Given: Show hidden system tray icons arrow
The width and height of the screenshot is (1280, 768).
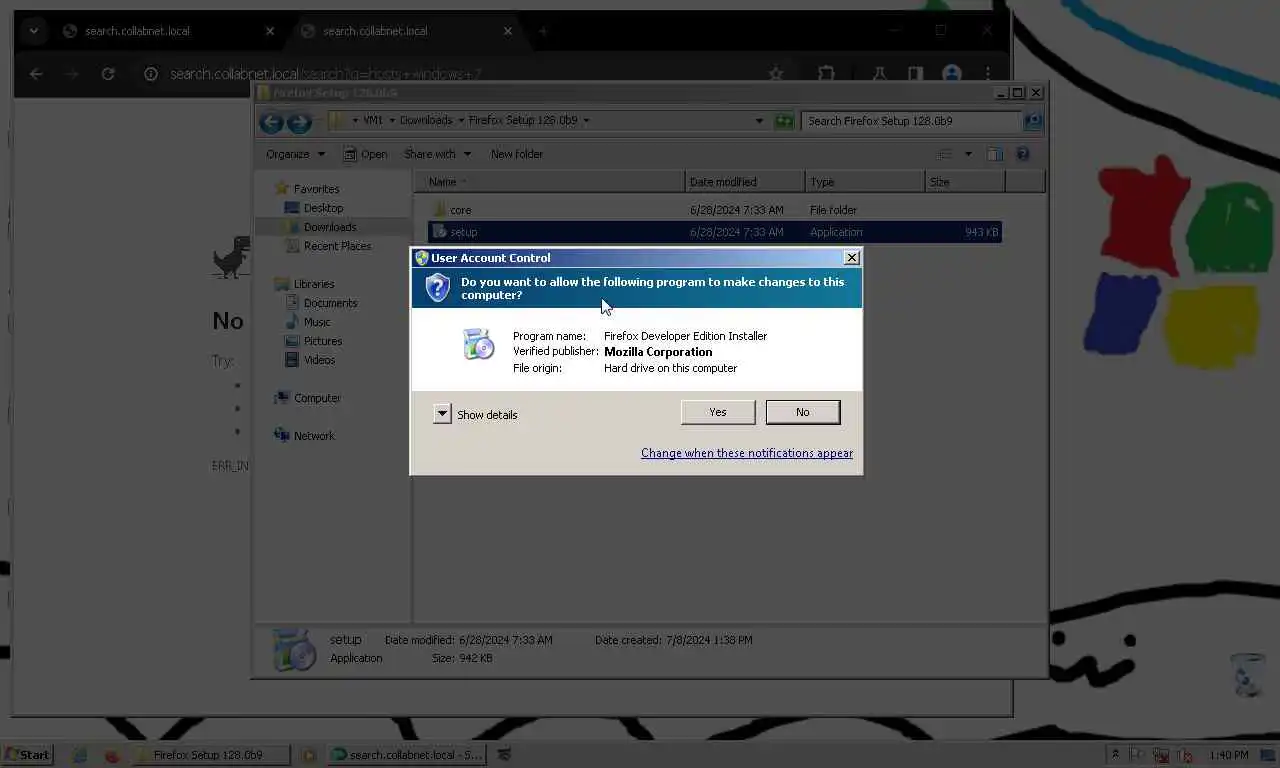Looking at the screenshot, I should 1115,755.
